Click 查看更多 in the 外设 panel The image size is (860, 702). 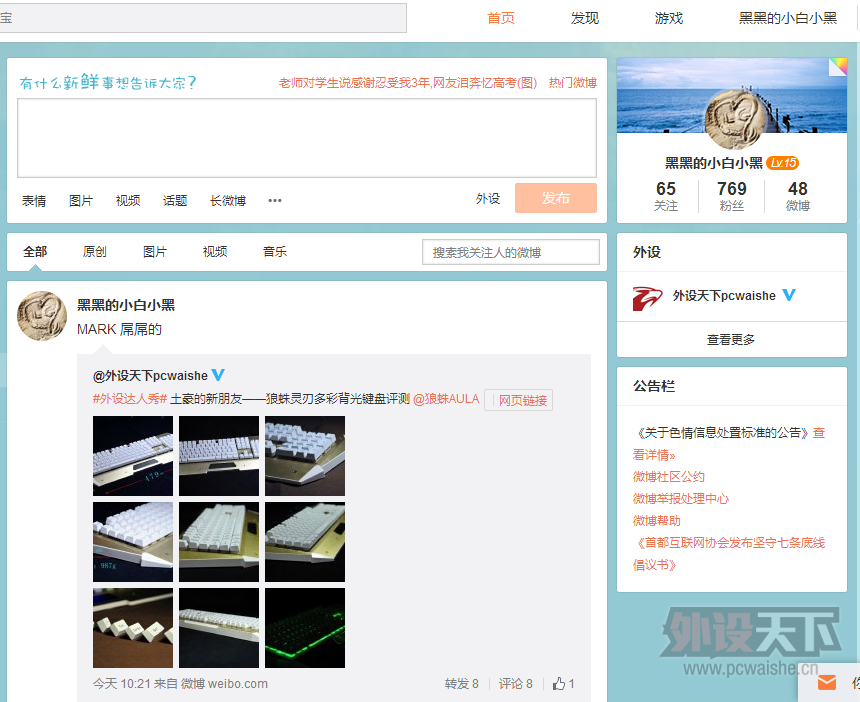[731, 339]
